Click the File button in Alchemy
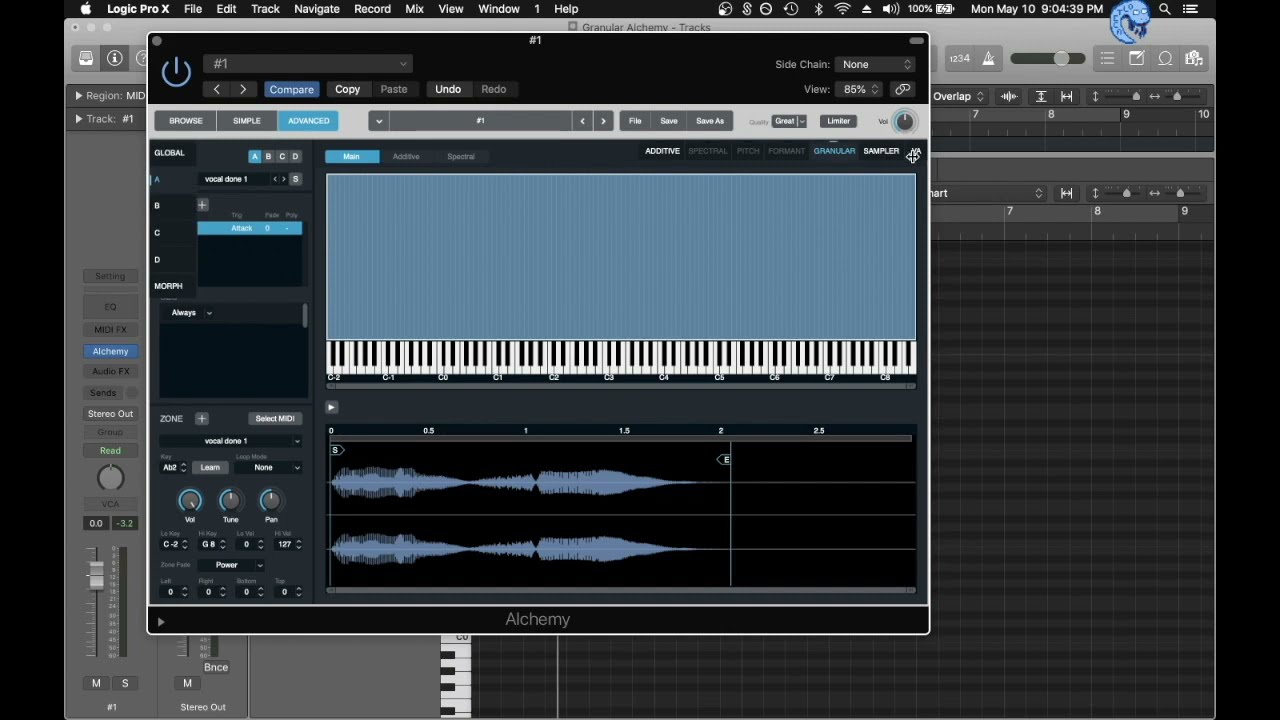Image resolution: width=1280 pixels, height=720 pixels. coord(635,121)
